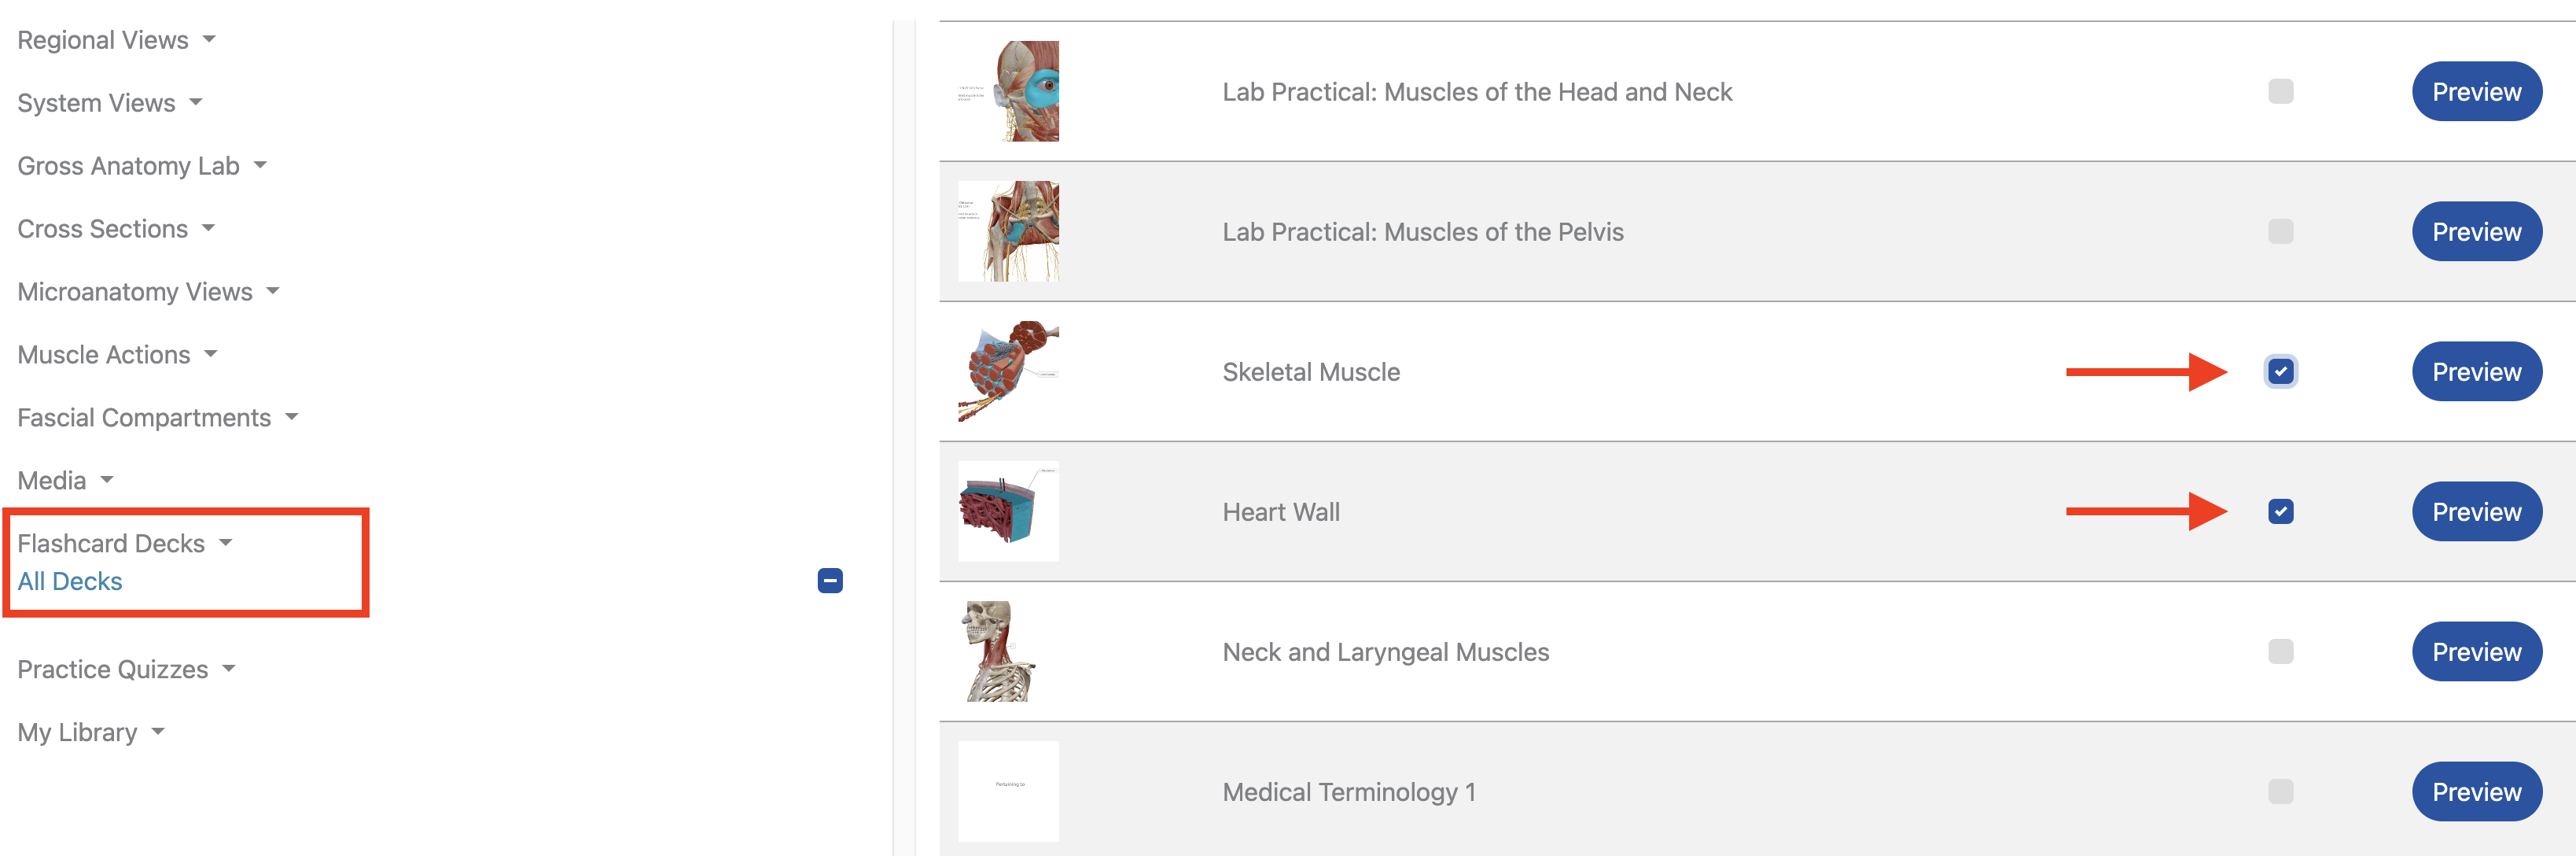Preview the Heart Wall deck
Screen dimensions: 2576x856
(x=2477, y=511)
